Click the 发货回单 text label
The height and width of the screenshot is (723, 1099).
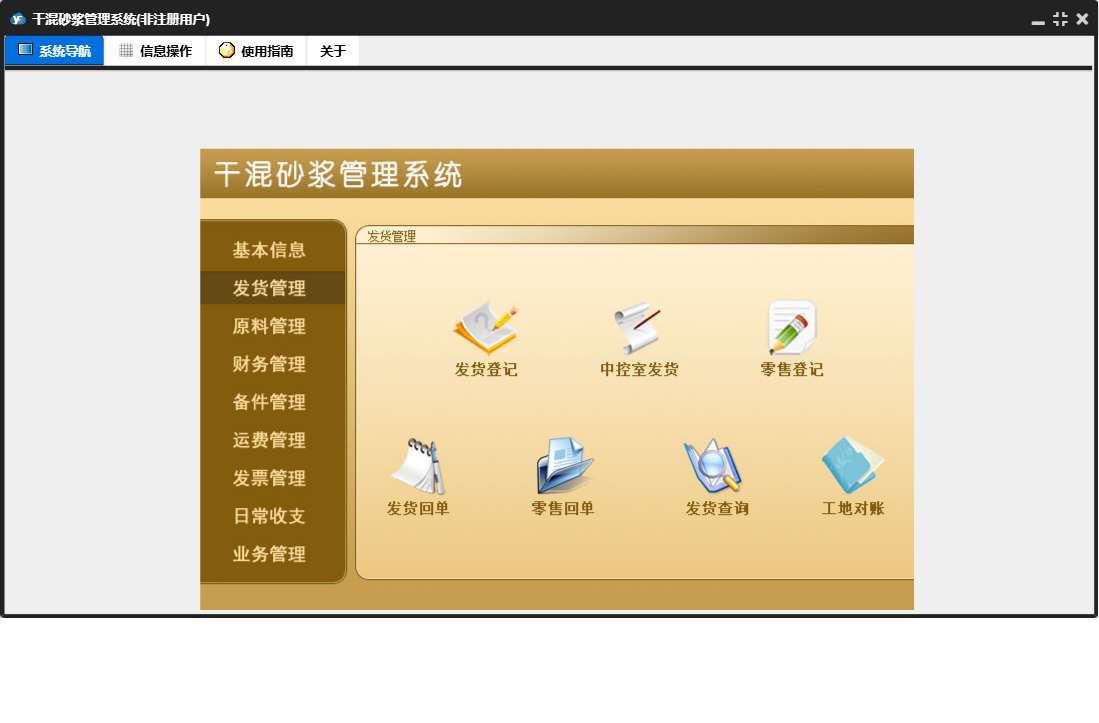click(418, 508)
